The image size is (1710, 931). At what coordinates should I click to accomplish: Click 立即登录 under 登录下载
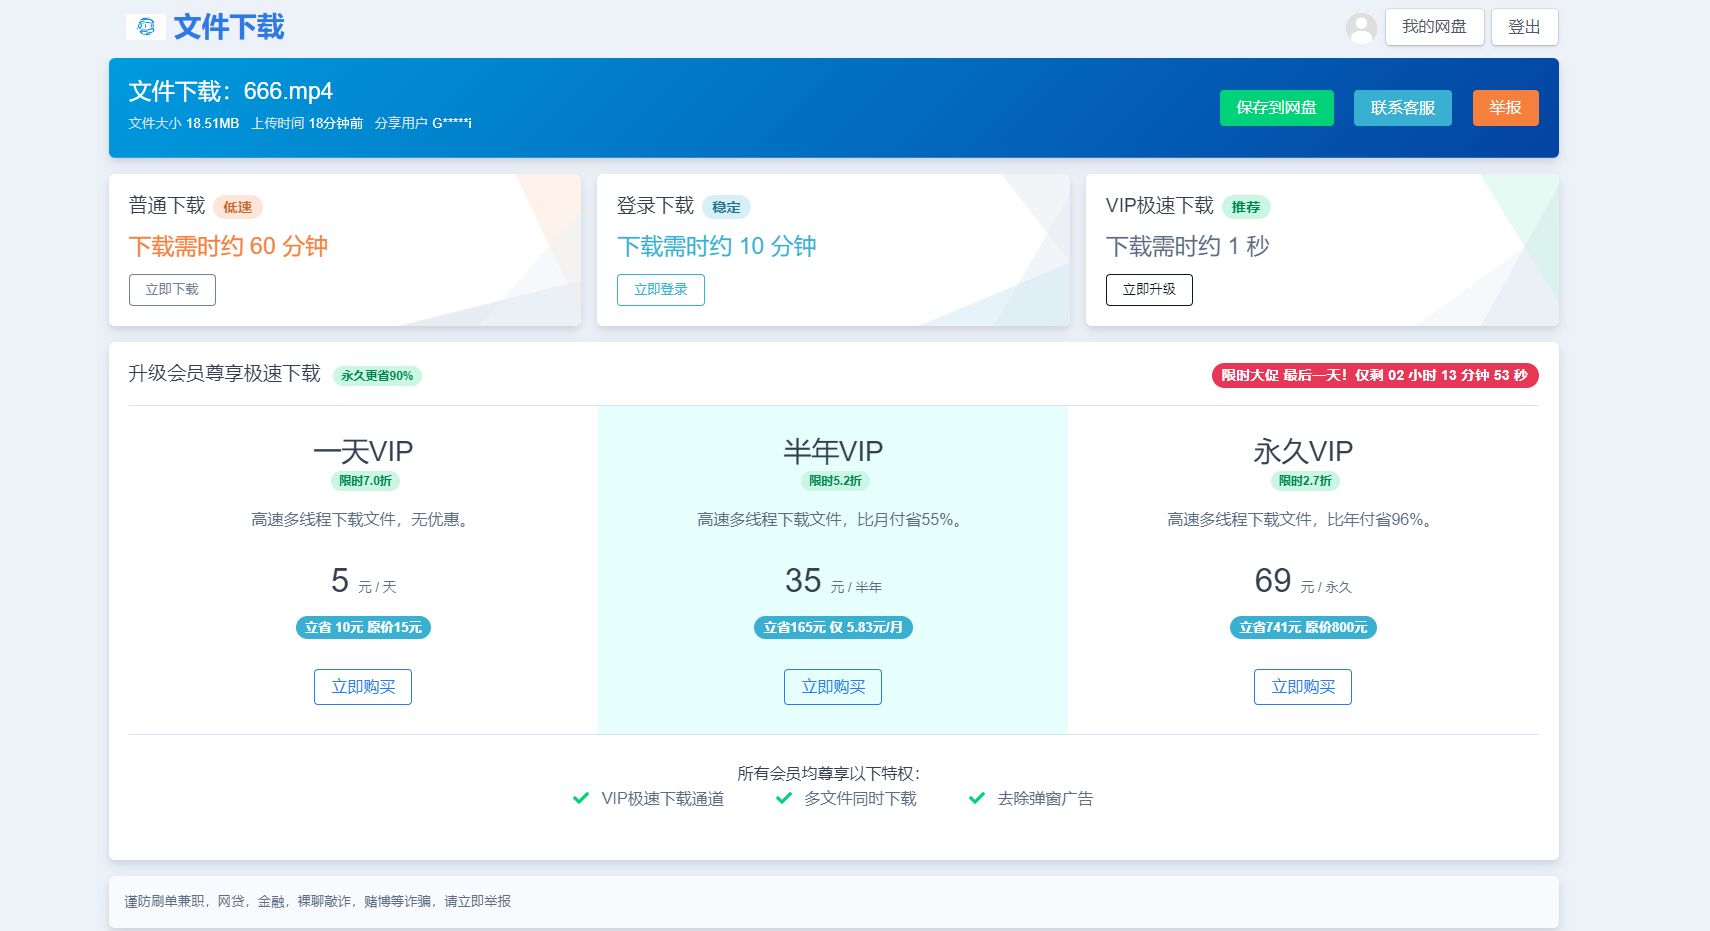[661, 290]
